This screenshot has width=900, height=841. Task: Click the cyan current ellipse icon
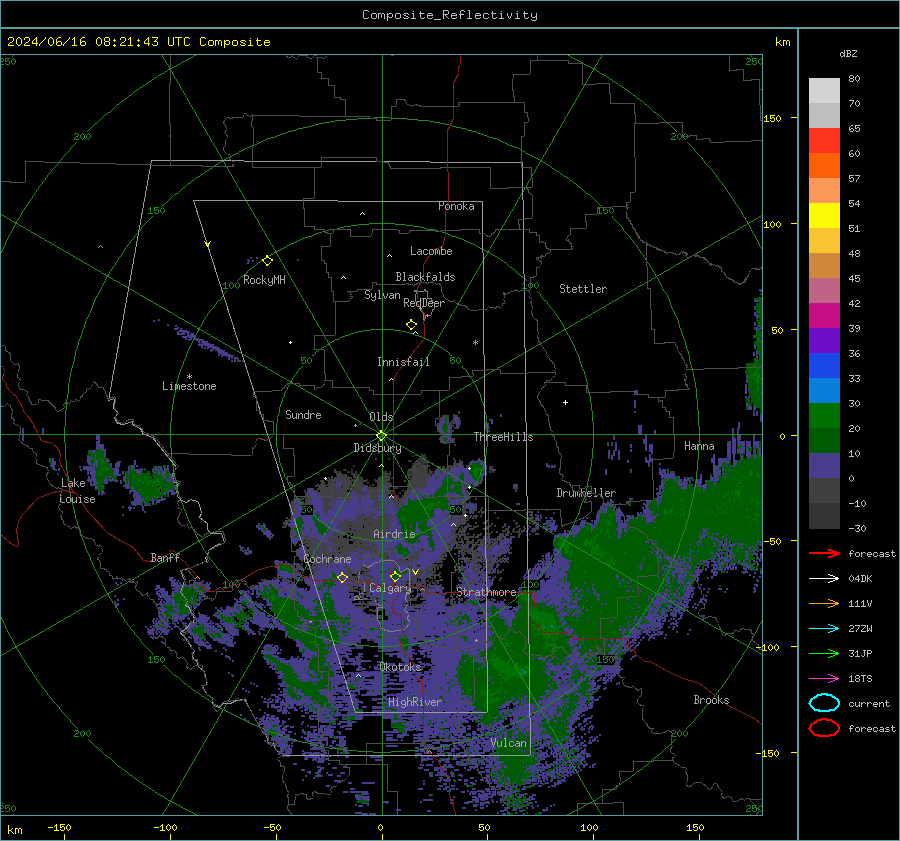point(824,703)
